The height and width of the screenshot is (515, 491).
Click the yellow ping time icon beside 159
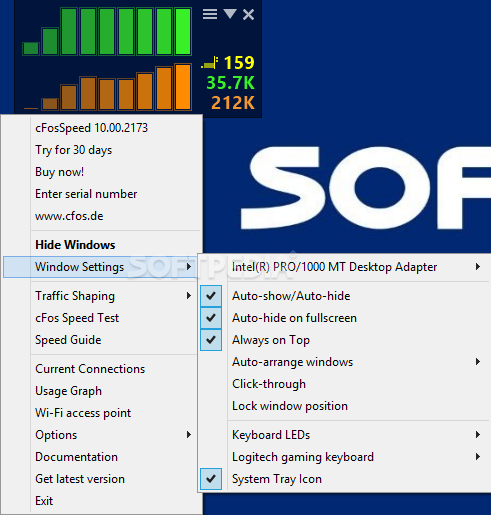pyautogui.click(x=210, y=63)
